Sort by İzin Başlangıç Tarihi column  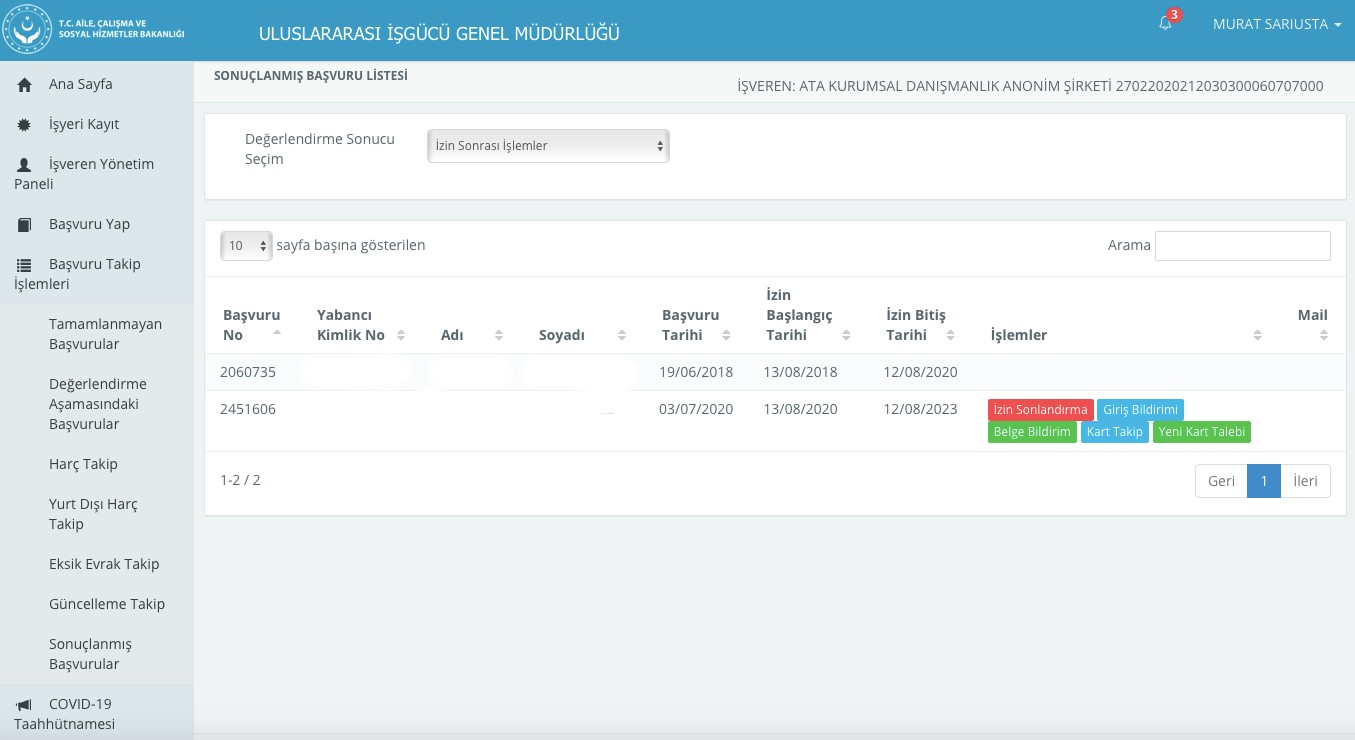pyautogui.click(x=846, y=335)
